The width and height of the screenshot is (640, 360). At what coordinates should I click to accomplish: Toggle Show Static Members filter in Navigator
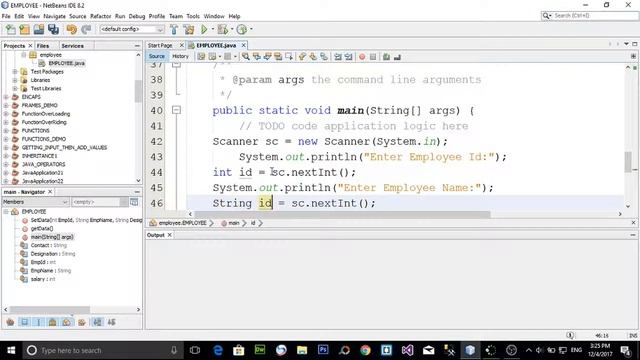click(x=39, y=322)
